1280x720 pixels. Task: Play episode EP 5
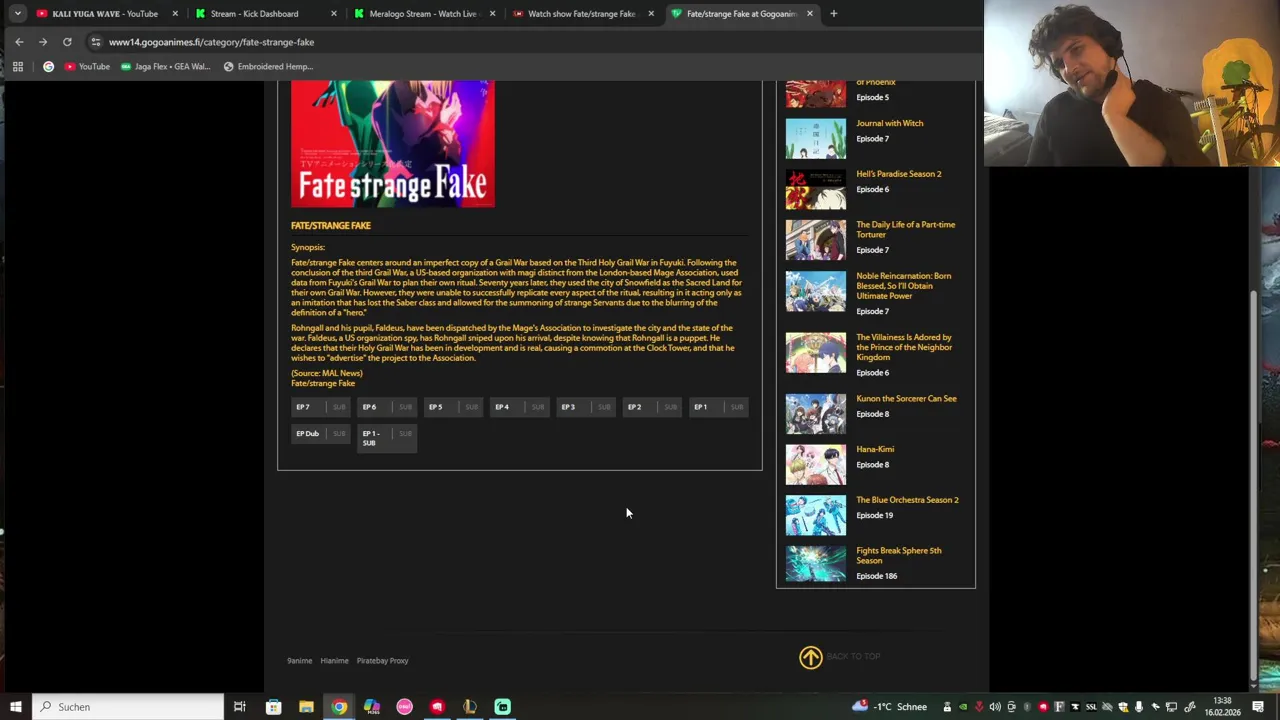point(452,407)
